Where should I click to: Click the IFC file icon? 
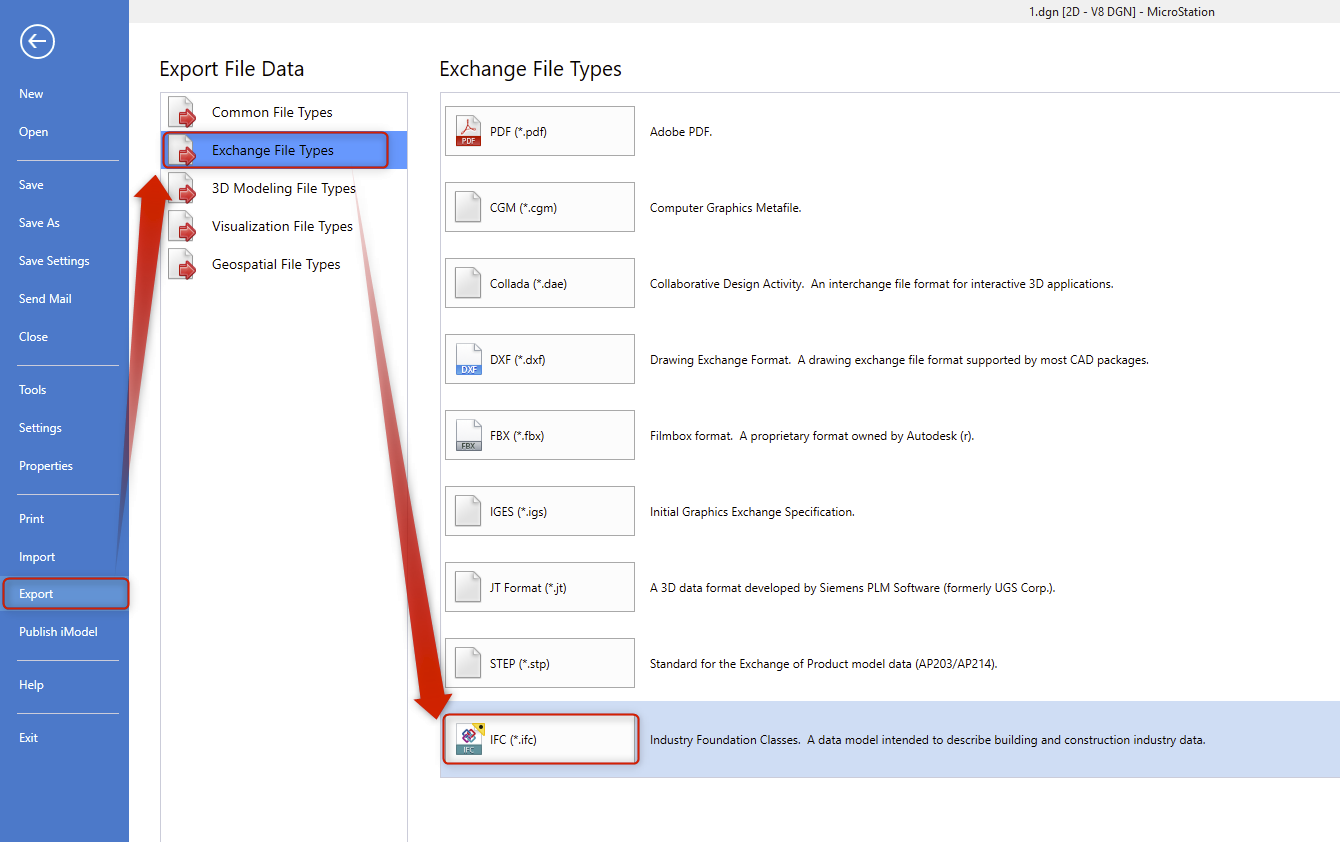(x=469, y=739)
